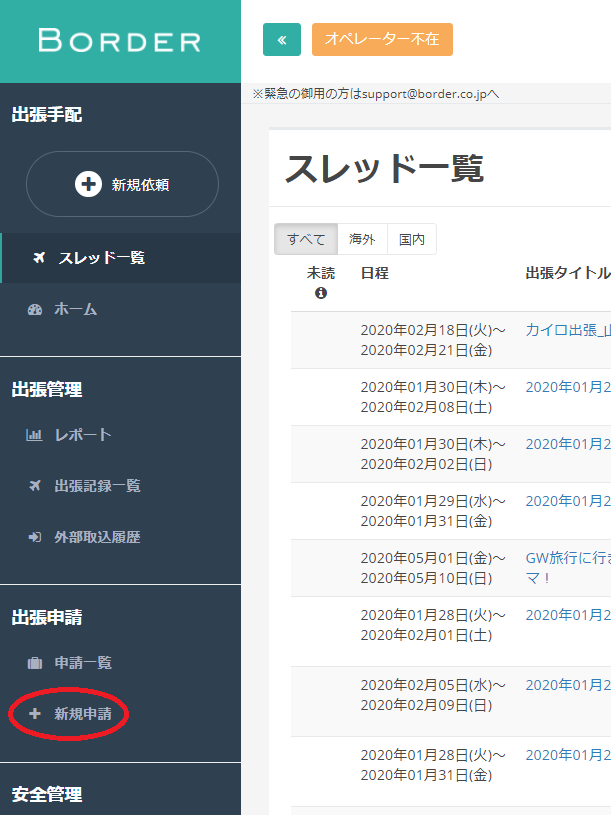Open 出張記録一覧 in the sidebar
Screen dimensions: 611x815
97,486
